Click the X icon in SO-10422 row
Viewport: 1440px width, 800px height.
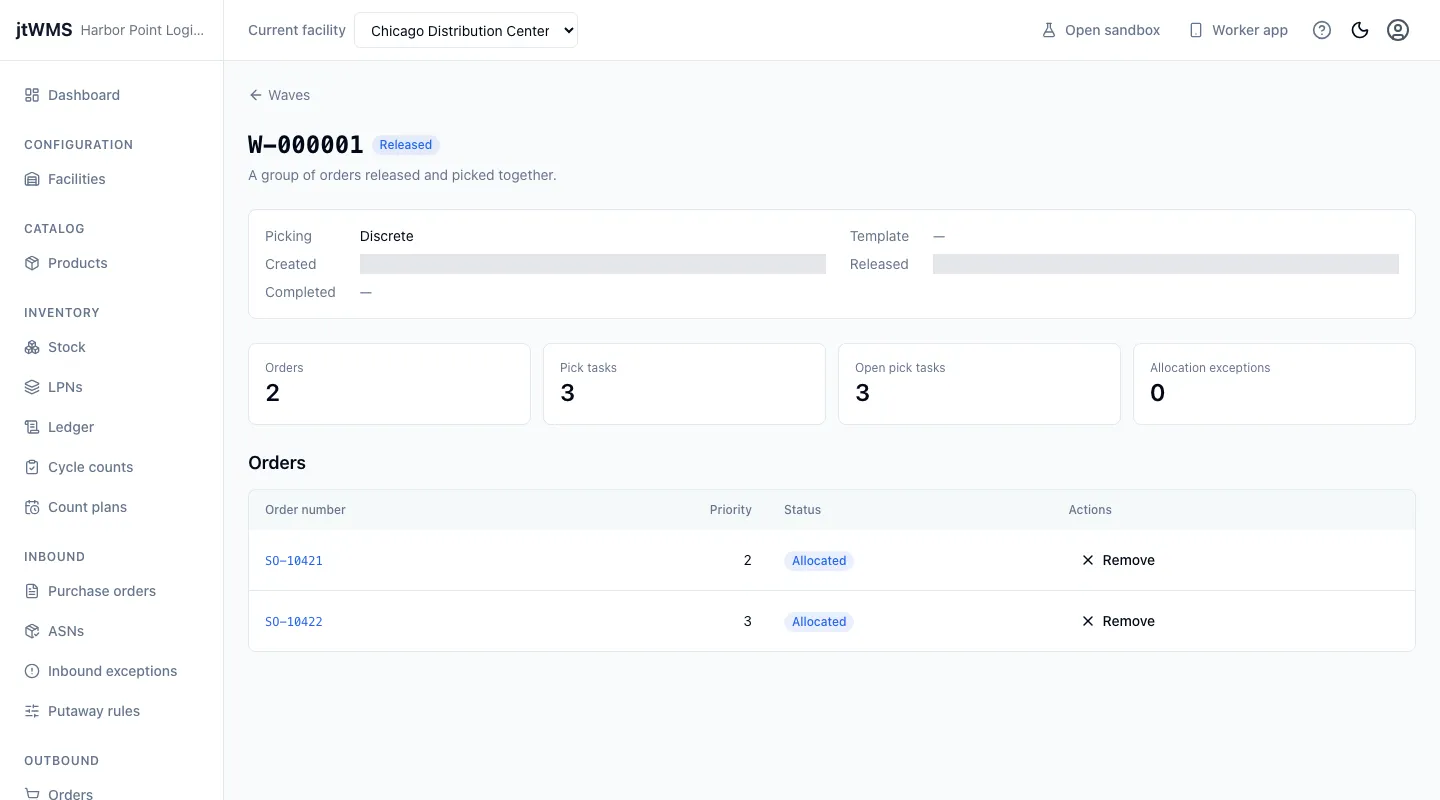pyautogui.click(x=1088, y=621)
